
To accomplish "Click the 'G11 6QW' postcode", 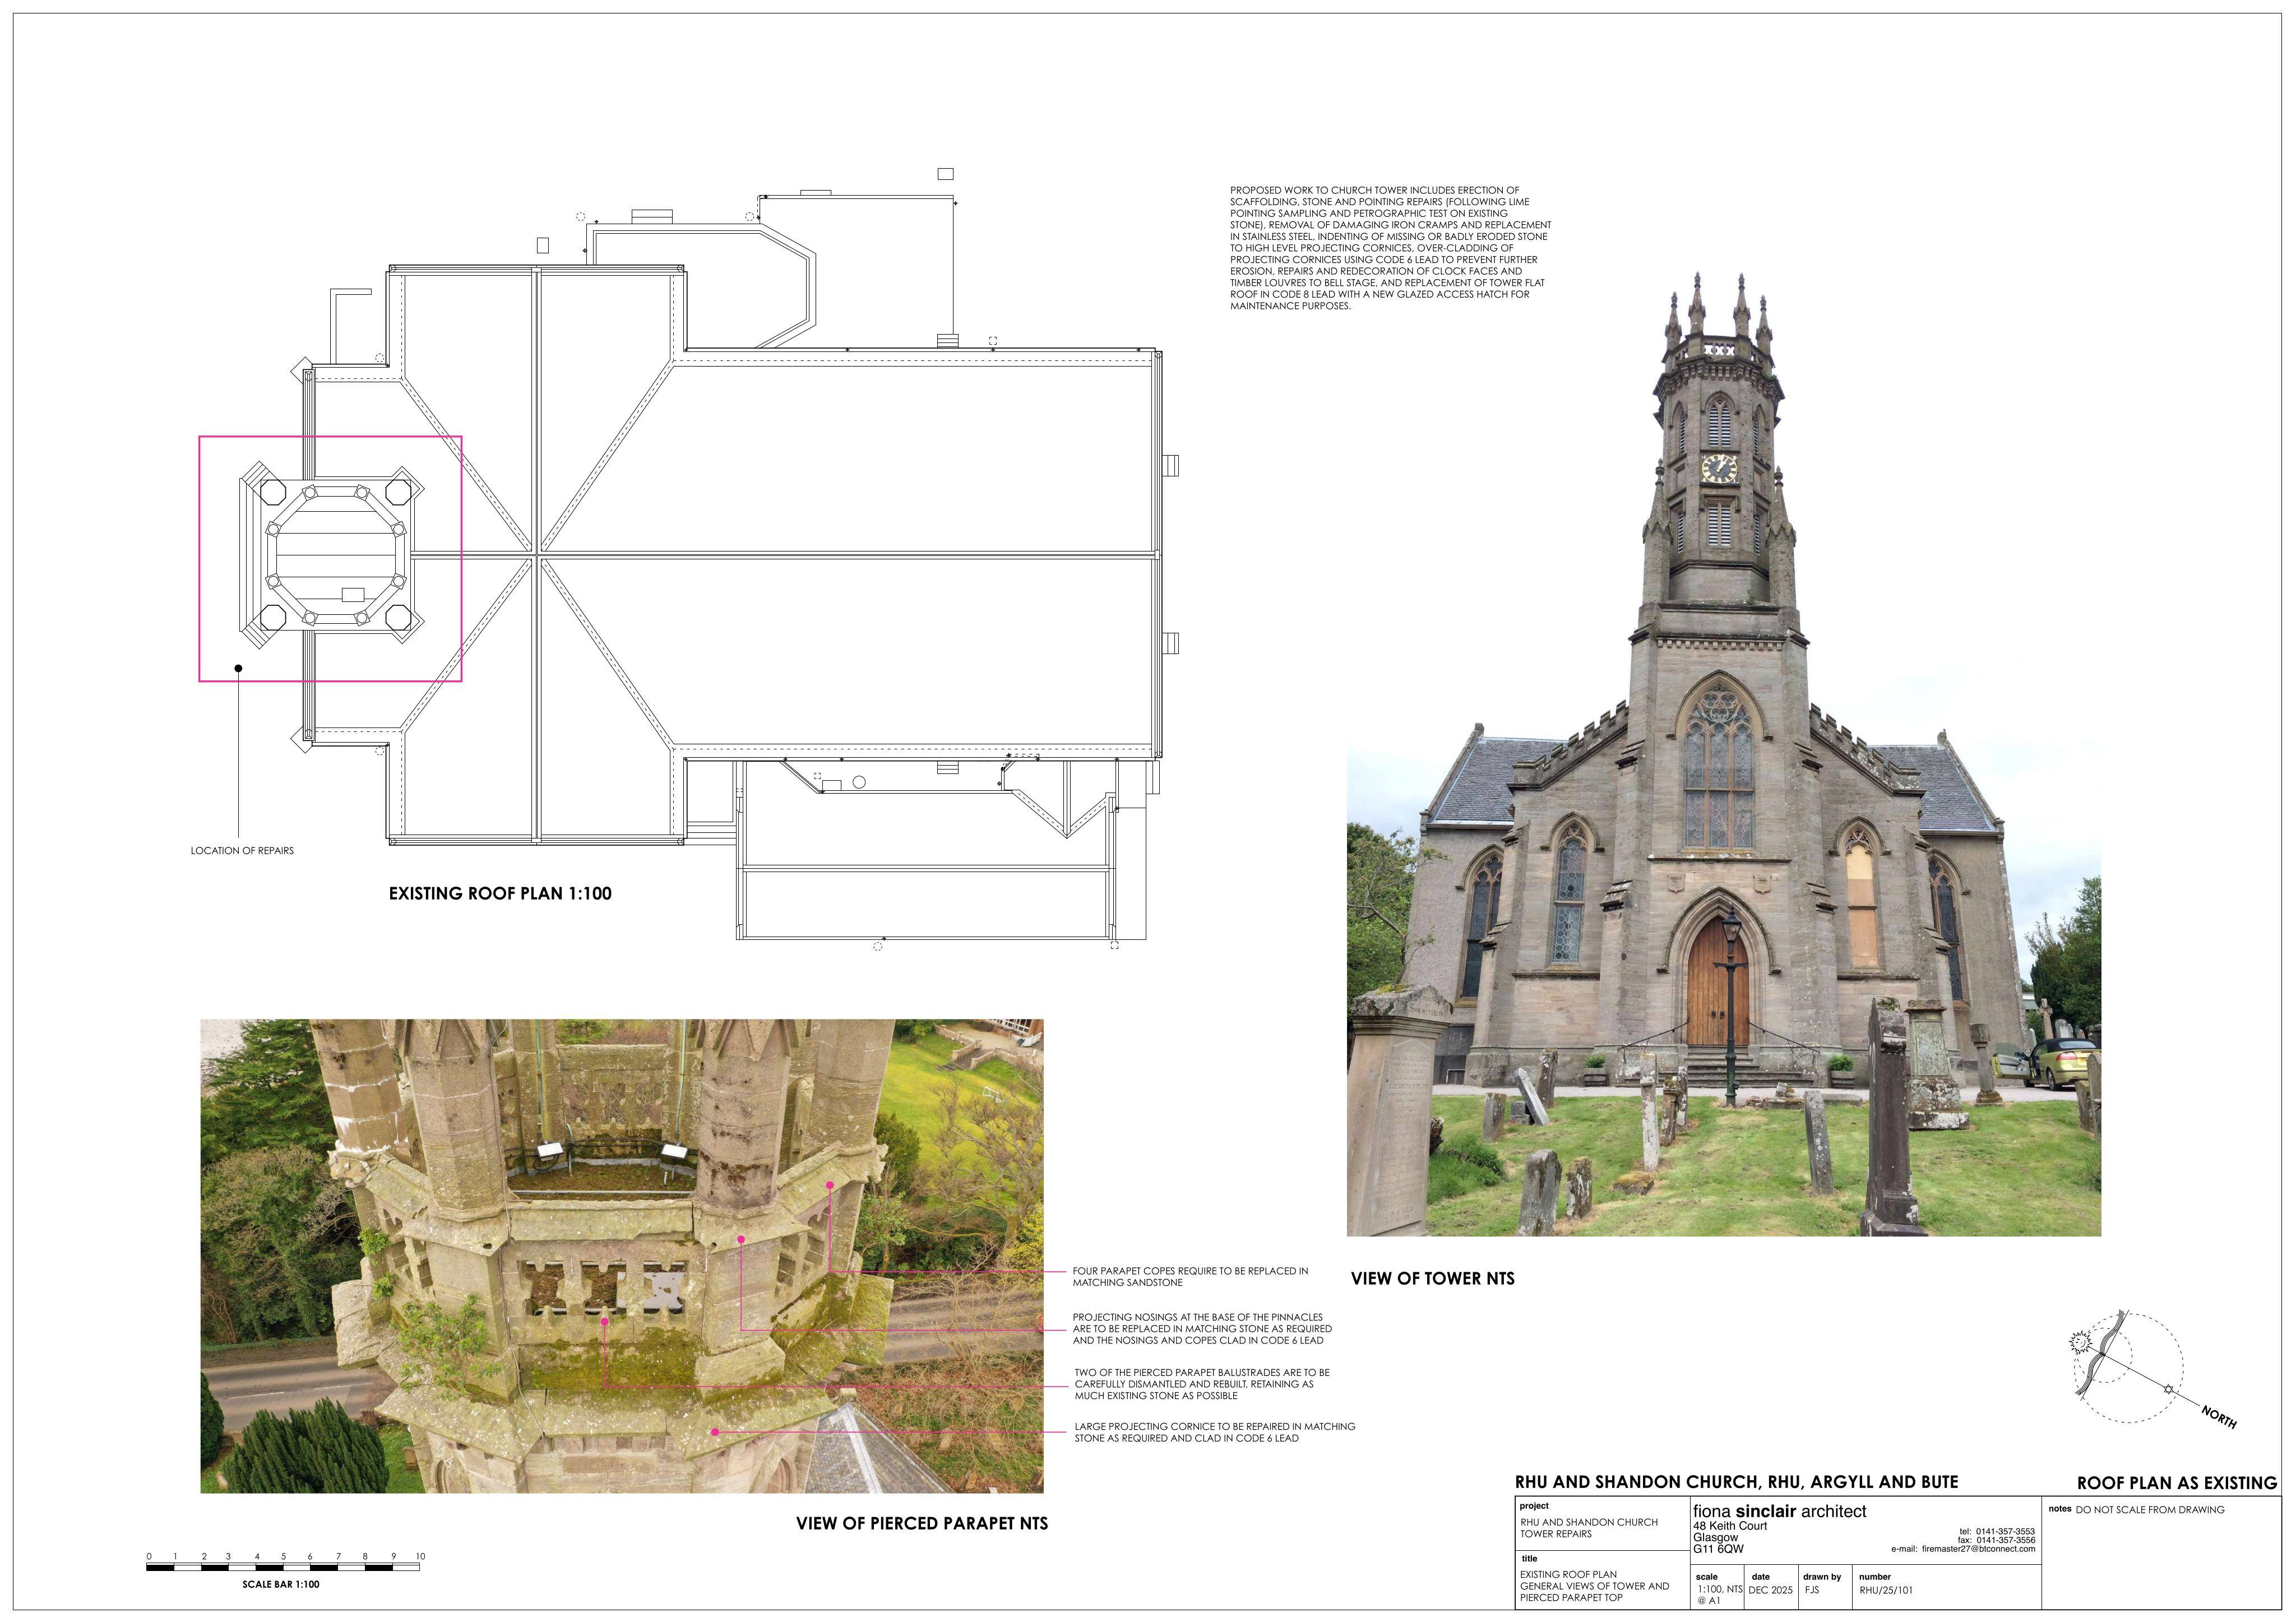I will (1718, 1549).
